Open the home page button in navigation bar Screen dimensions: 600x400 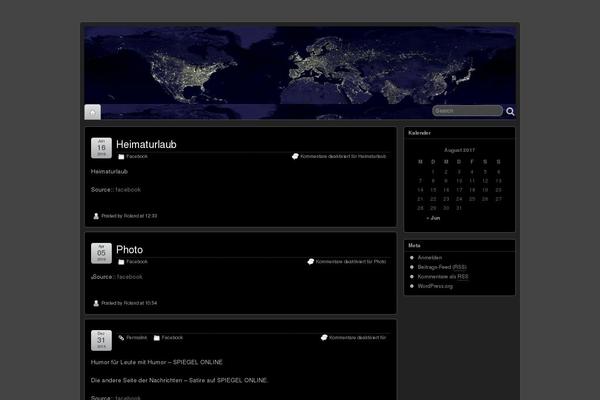coord(93,112)
